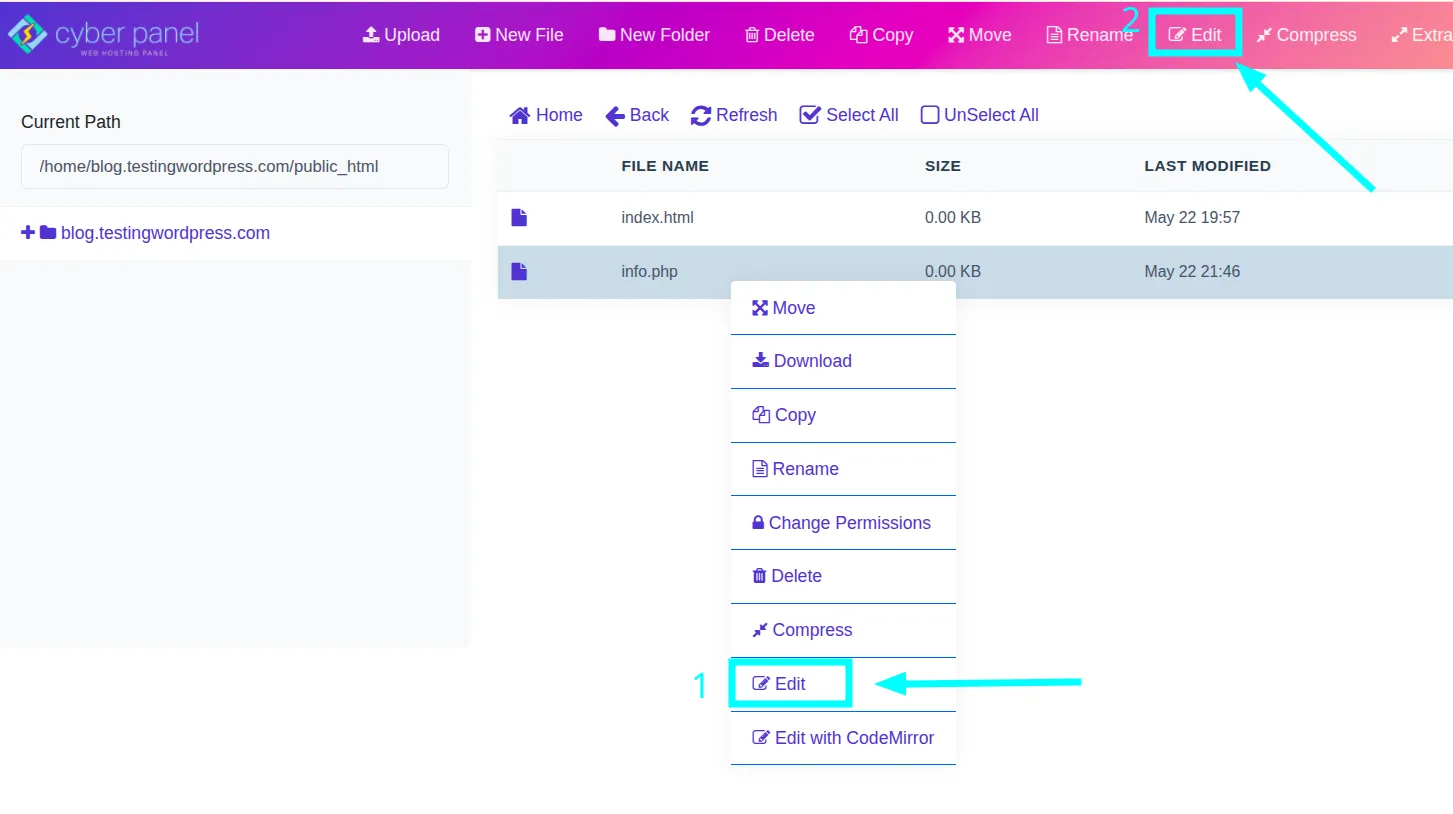Click the Current Path input field
The width and height of the screenshot is (1453, 814).
click(234, 167)
